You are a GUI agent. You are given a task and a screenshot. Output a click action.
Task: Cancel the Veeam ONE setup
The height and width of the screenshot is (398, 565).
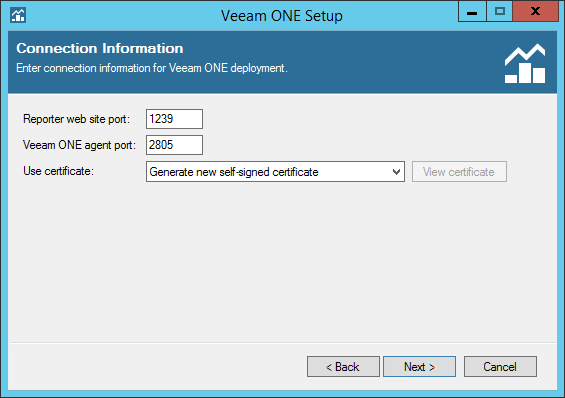tap(500, 367)
